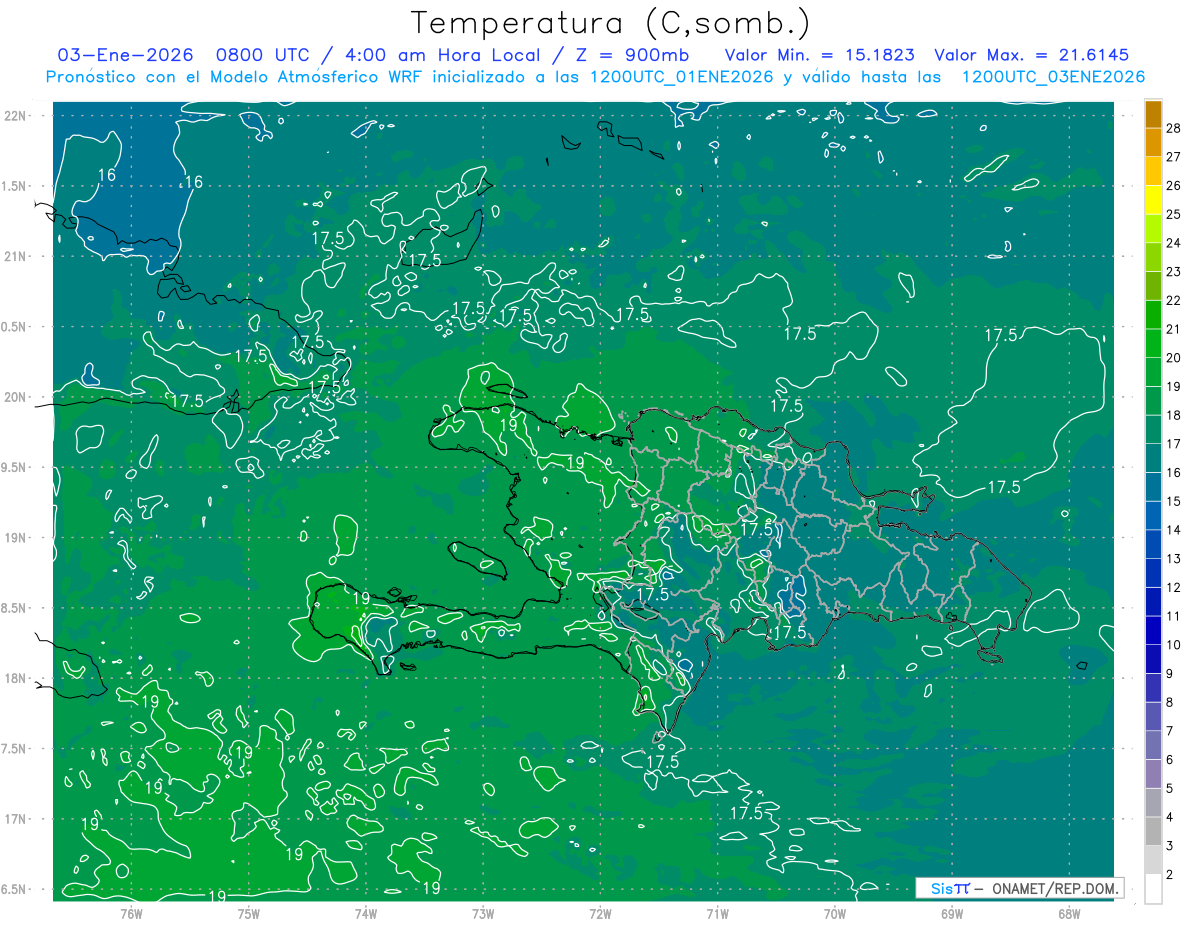Screen dimensions: 1200x927
Task: Click the "4" label on the color scale
Action: 1170,818
